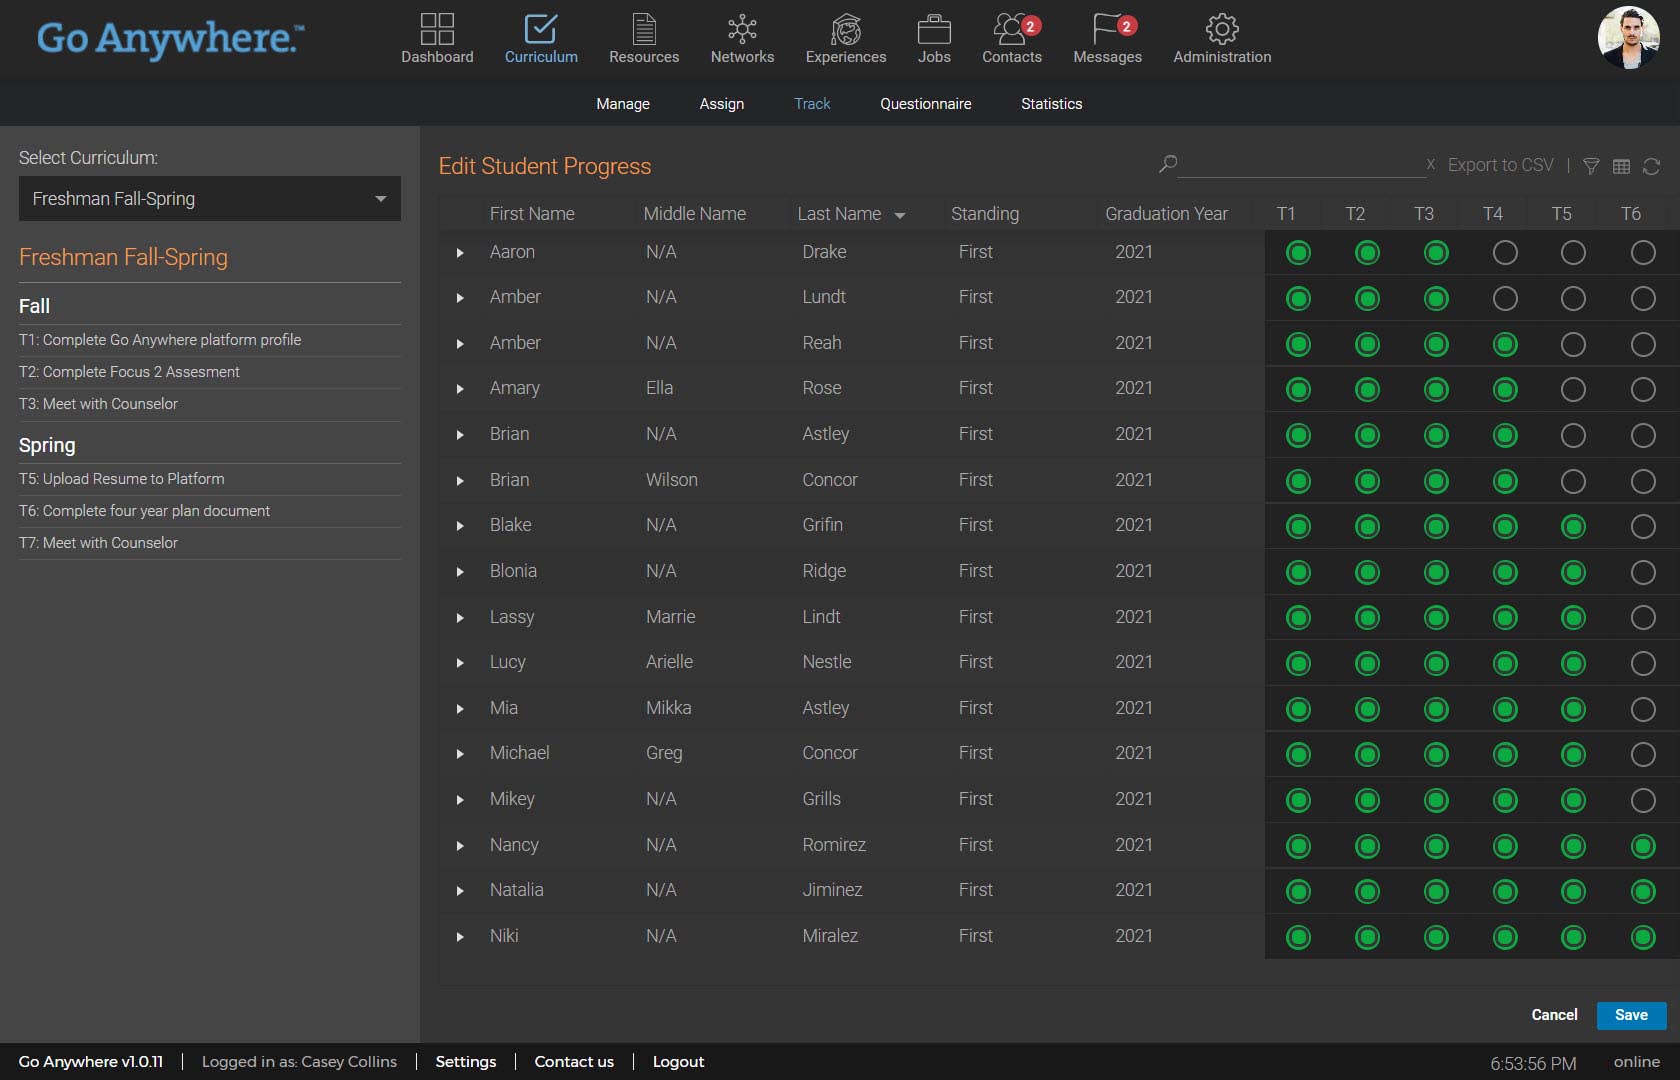Open the Experiences section icon
This screenshot has height=1080, width=1680.
tap(846, 30)
